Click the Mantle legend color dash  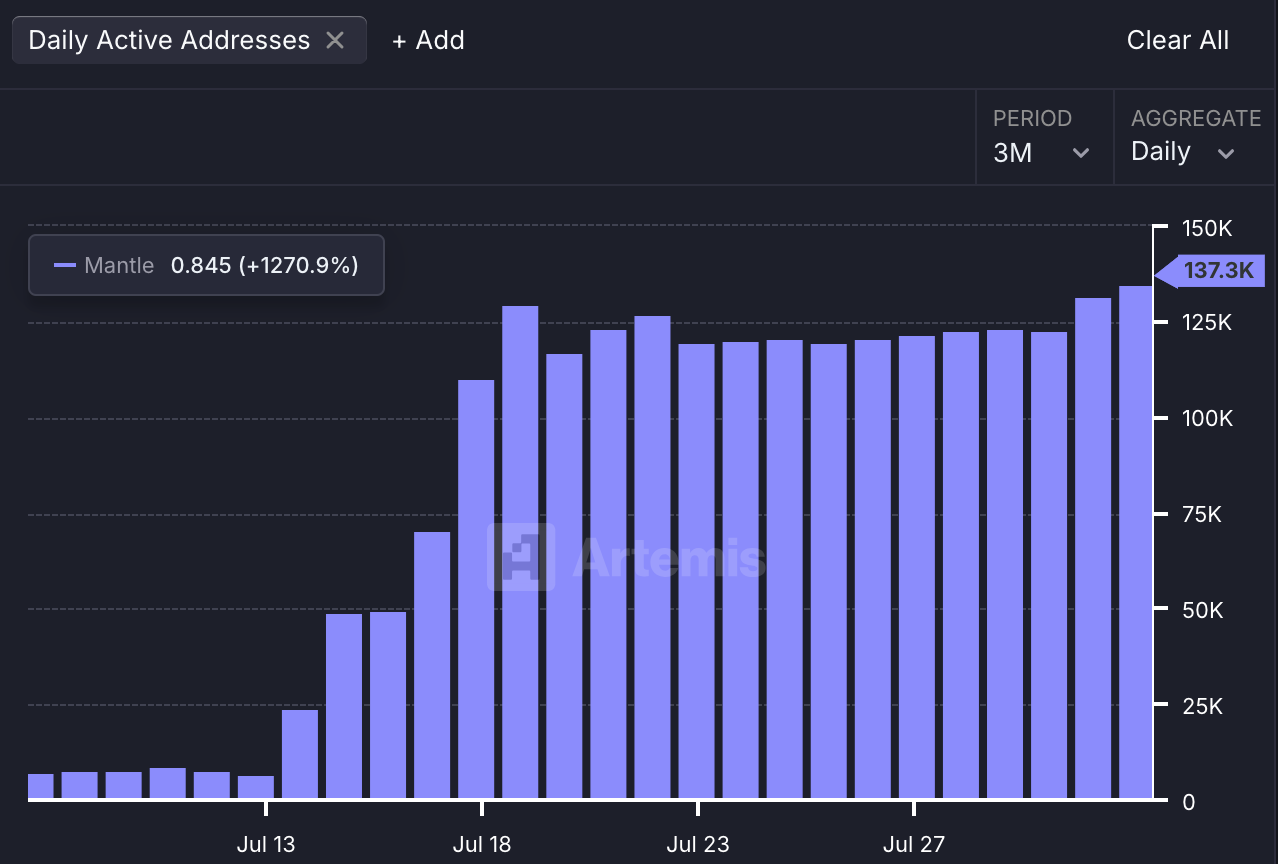[x=64, y=265]
